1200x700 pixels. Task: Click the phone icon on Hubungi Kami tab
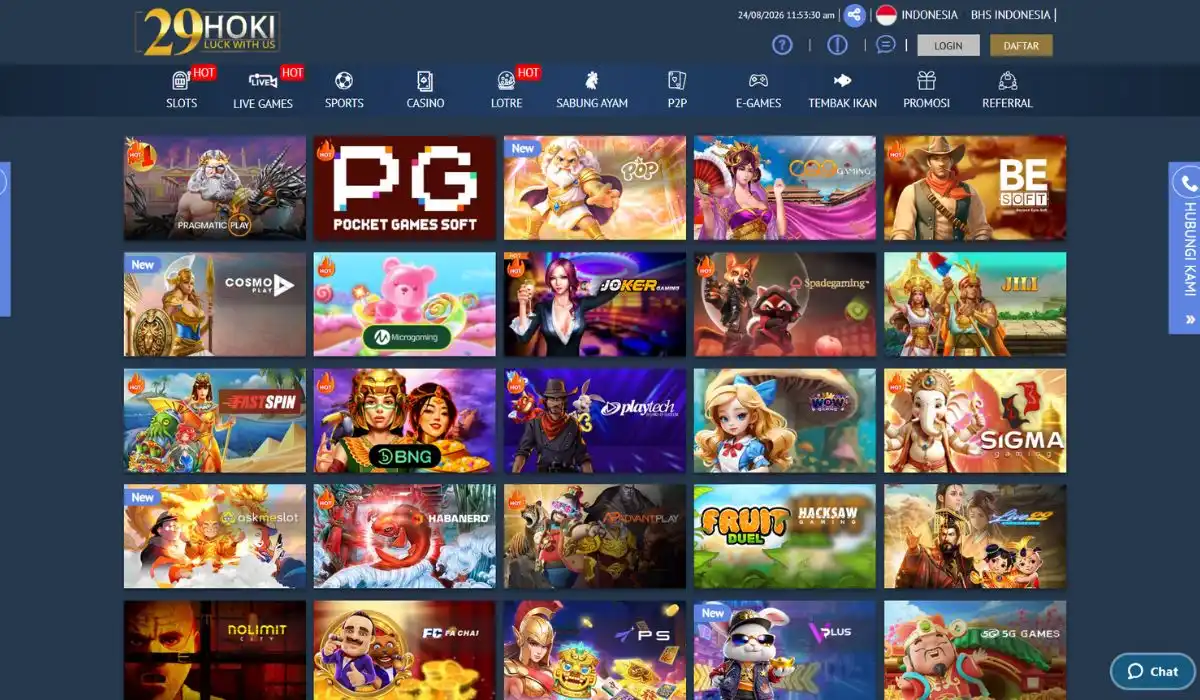point(1187,184)
